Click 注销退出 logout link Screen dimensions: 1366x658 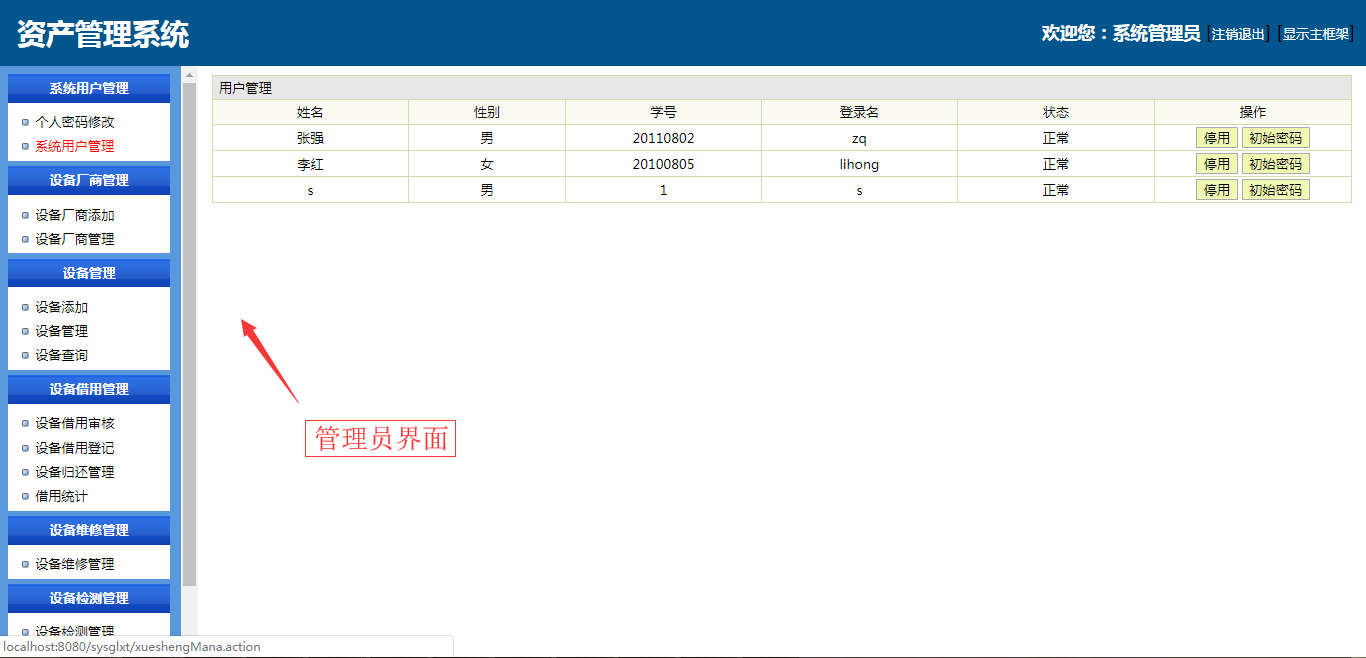tap(1239, 34)
